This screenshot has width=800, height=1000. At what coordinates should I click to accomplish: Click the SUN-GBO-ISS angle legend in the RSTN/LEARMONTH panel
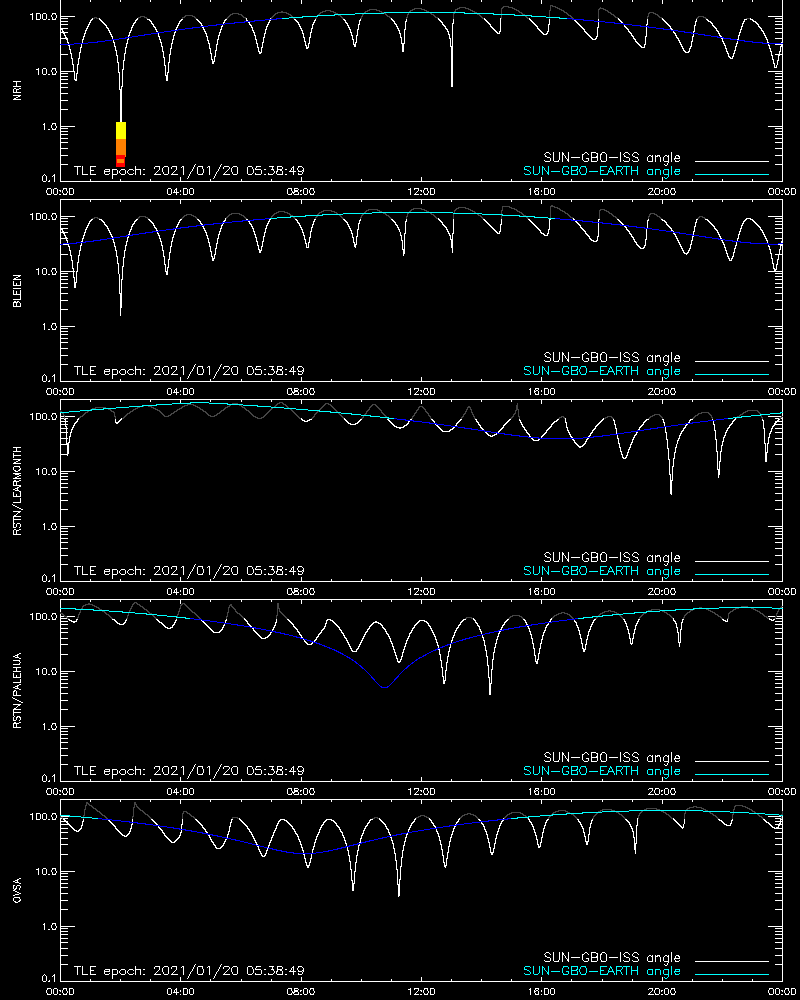coord(612,557)
